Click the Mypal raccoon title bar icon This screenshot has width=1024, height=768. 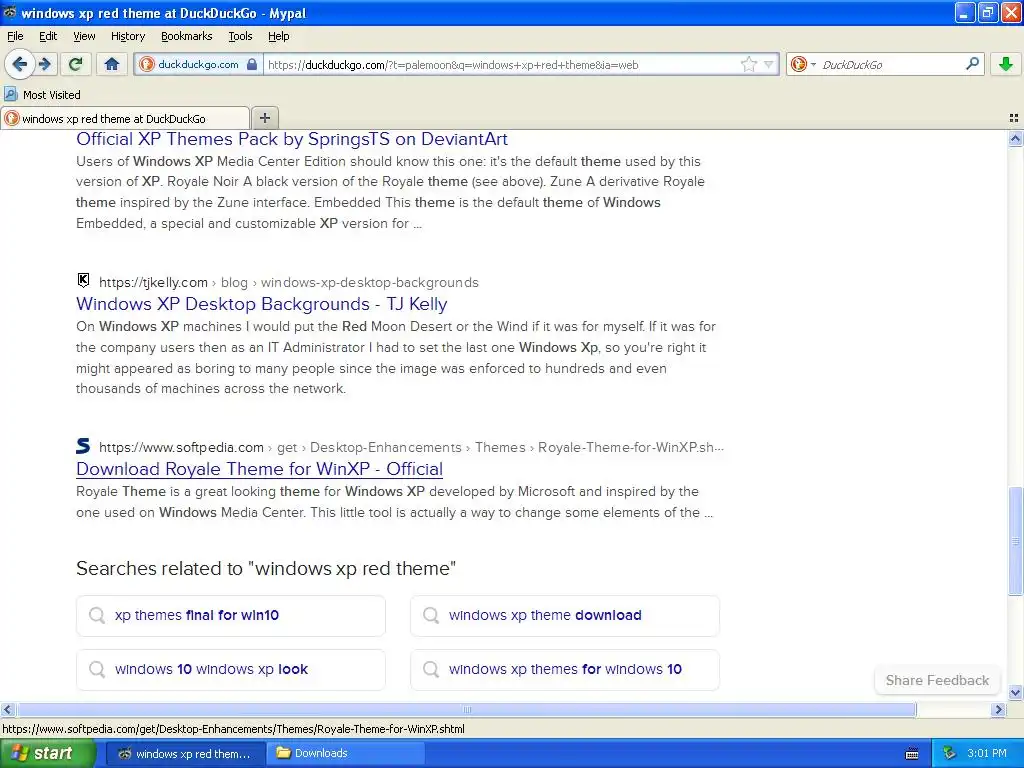(x=9, y=12)
